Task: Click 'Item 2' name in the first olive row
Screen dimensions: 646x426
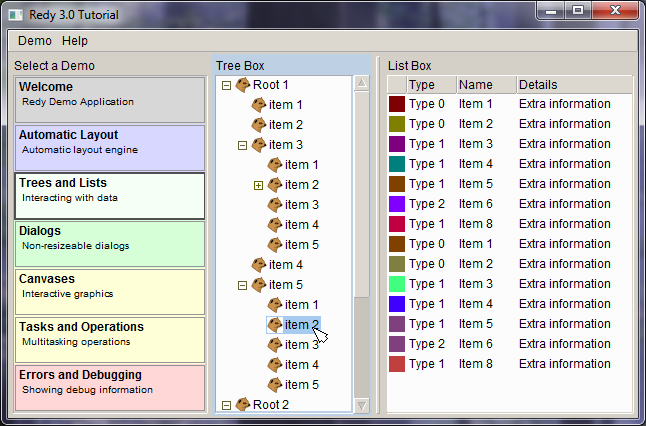Action: tap(476, 124)
